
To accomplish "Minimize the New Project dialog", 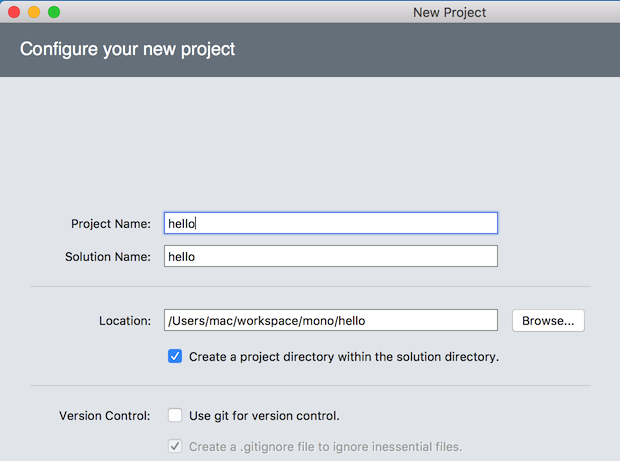I will pyautogui.click(x=34, y=12).
